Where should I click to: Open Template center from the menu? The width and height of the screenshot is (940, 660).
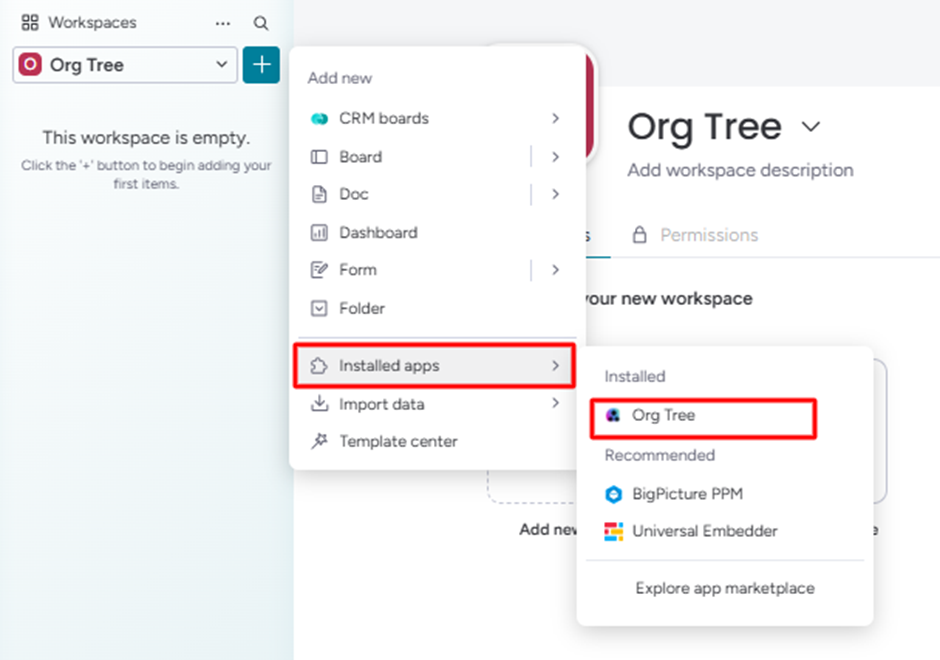pos(435,441)
